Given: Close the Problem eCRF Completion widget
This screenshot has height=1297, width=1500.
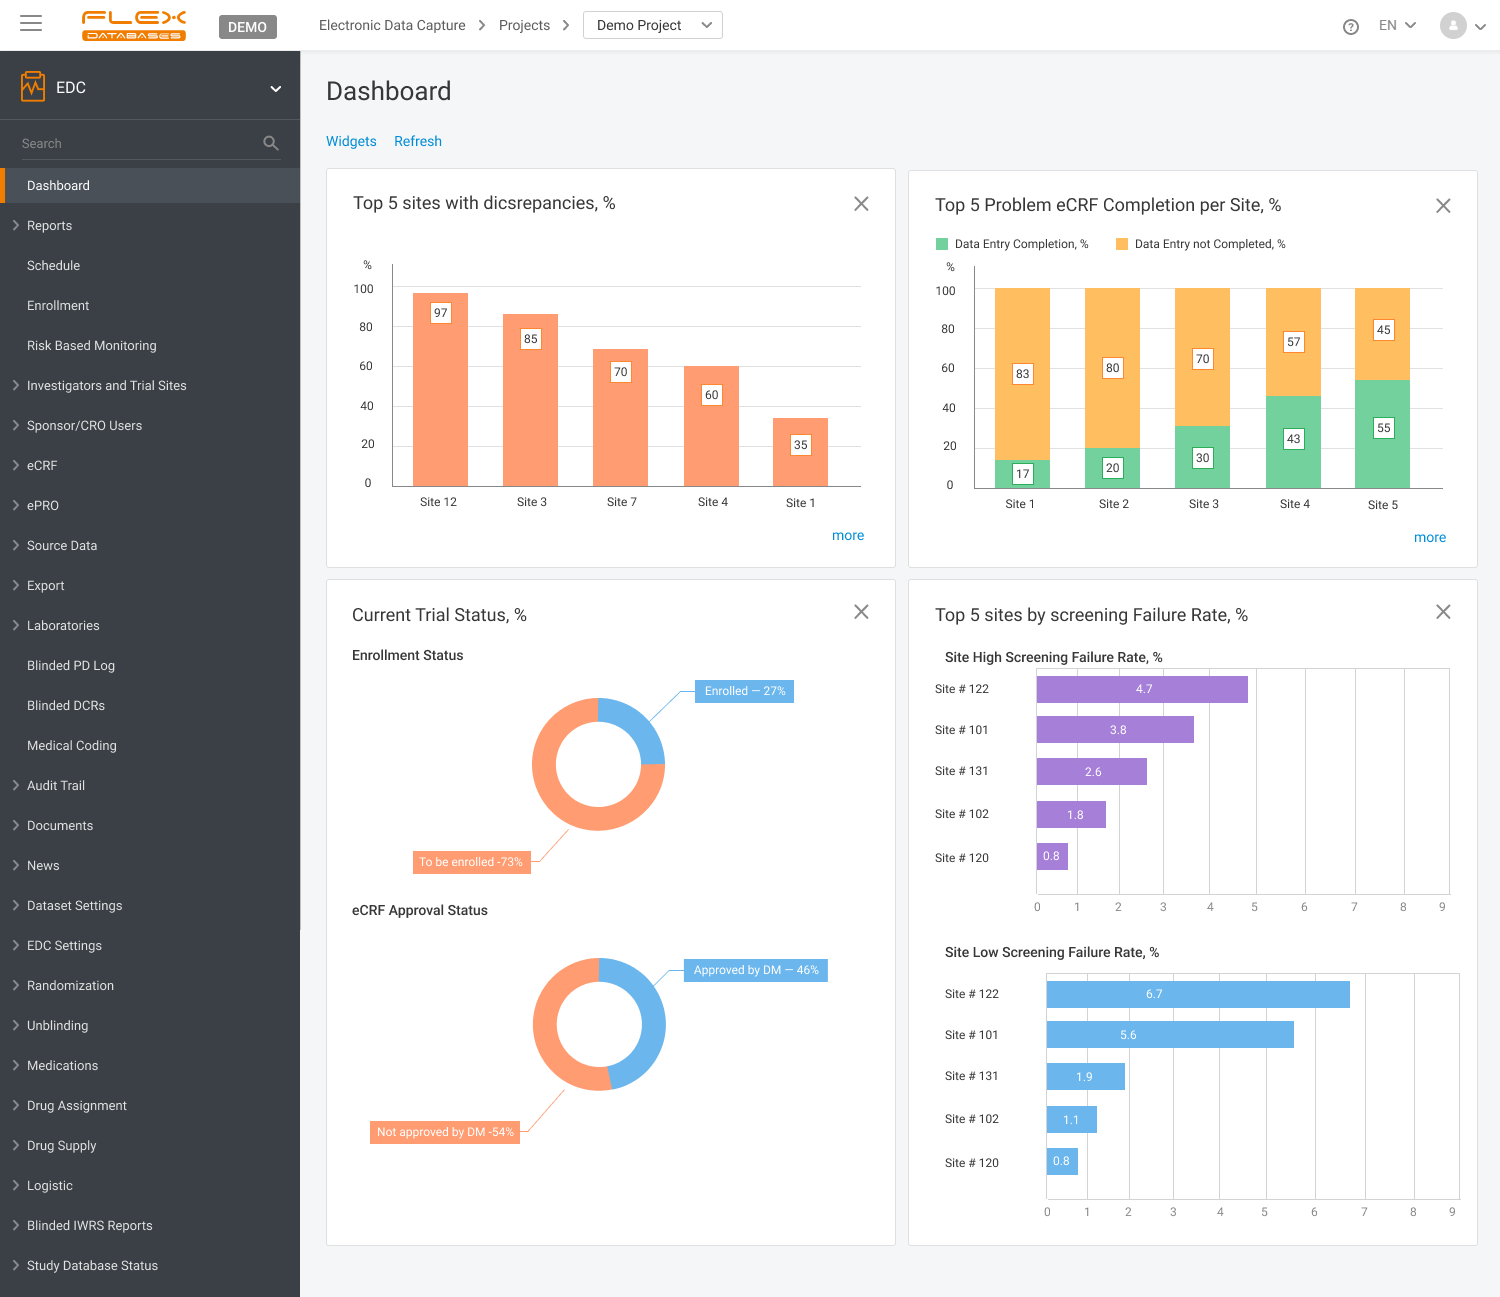Looking at the screenshot, I should coord(1443,206).
